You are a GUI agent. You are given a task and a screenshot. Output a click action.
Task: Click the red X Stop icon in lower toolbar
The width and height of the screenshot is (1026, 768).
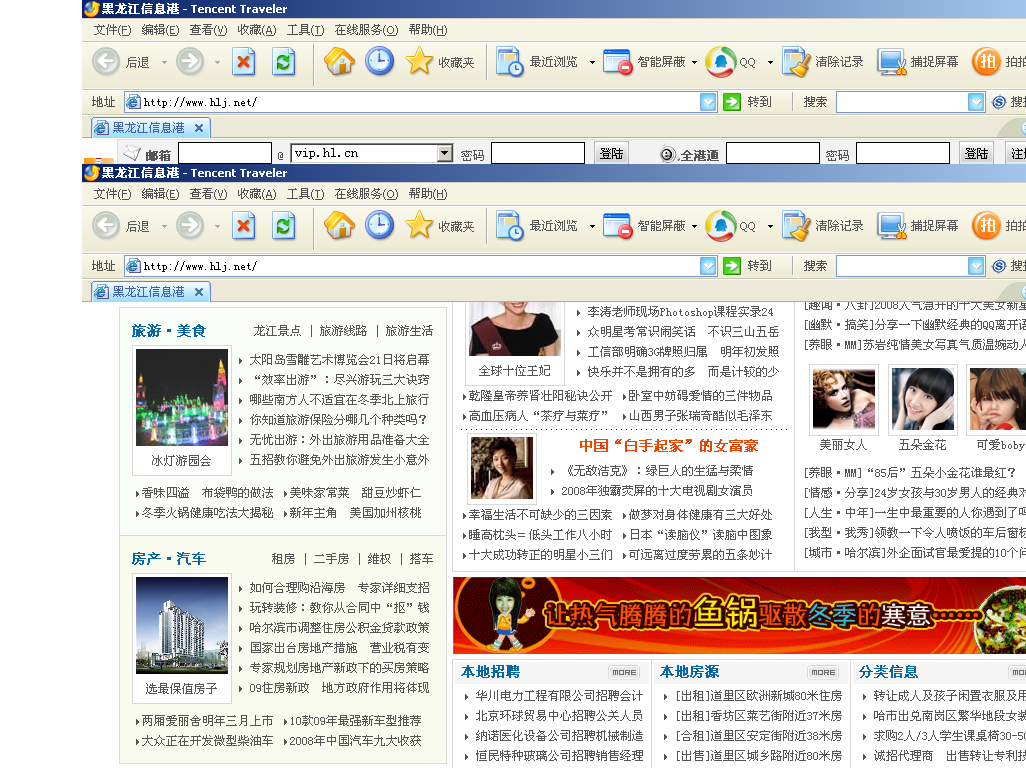[x=244, y=226]
